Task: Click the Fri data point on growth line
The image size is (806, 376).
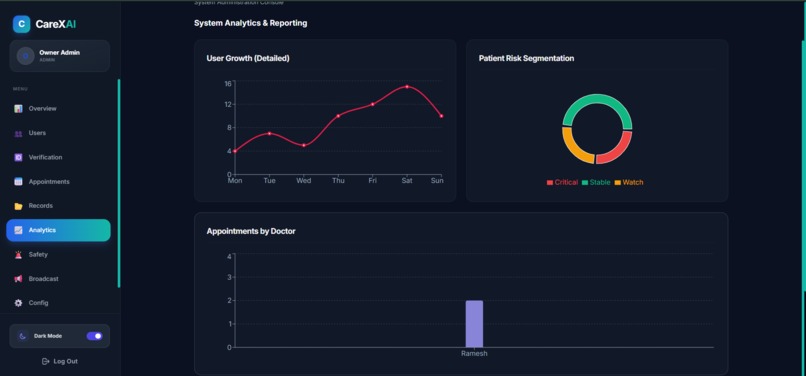Action: [x=373, y=104]
